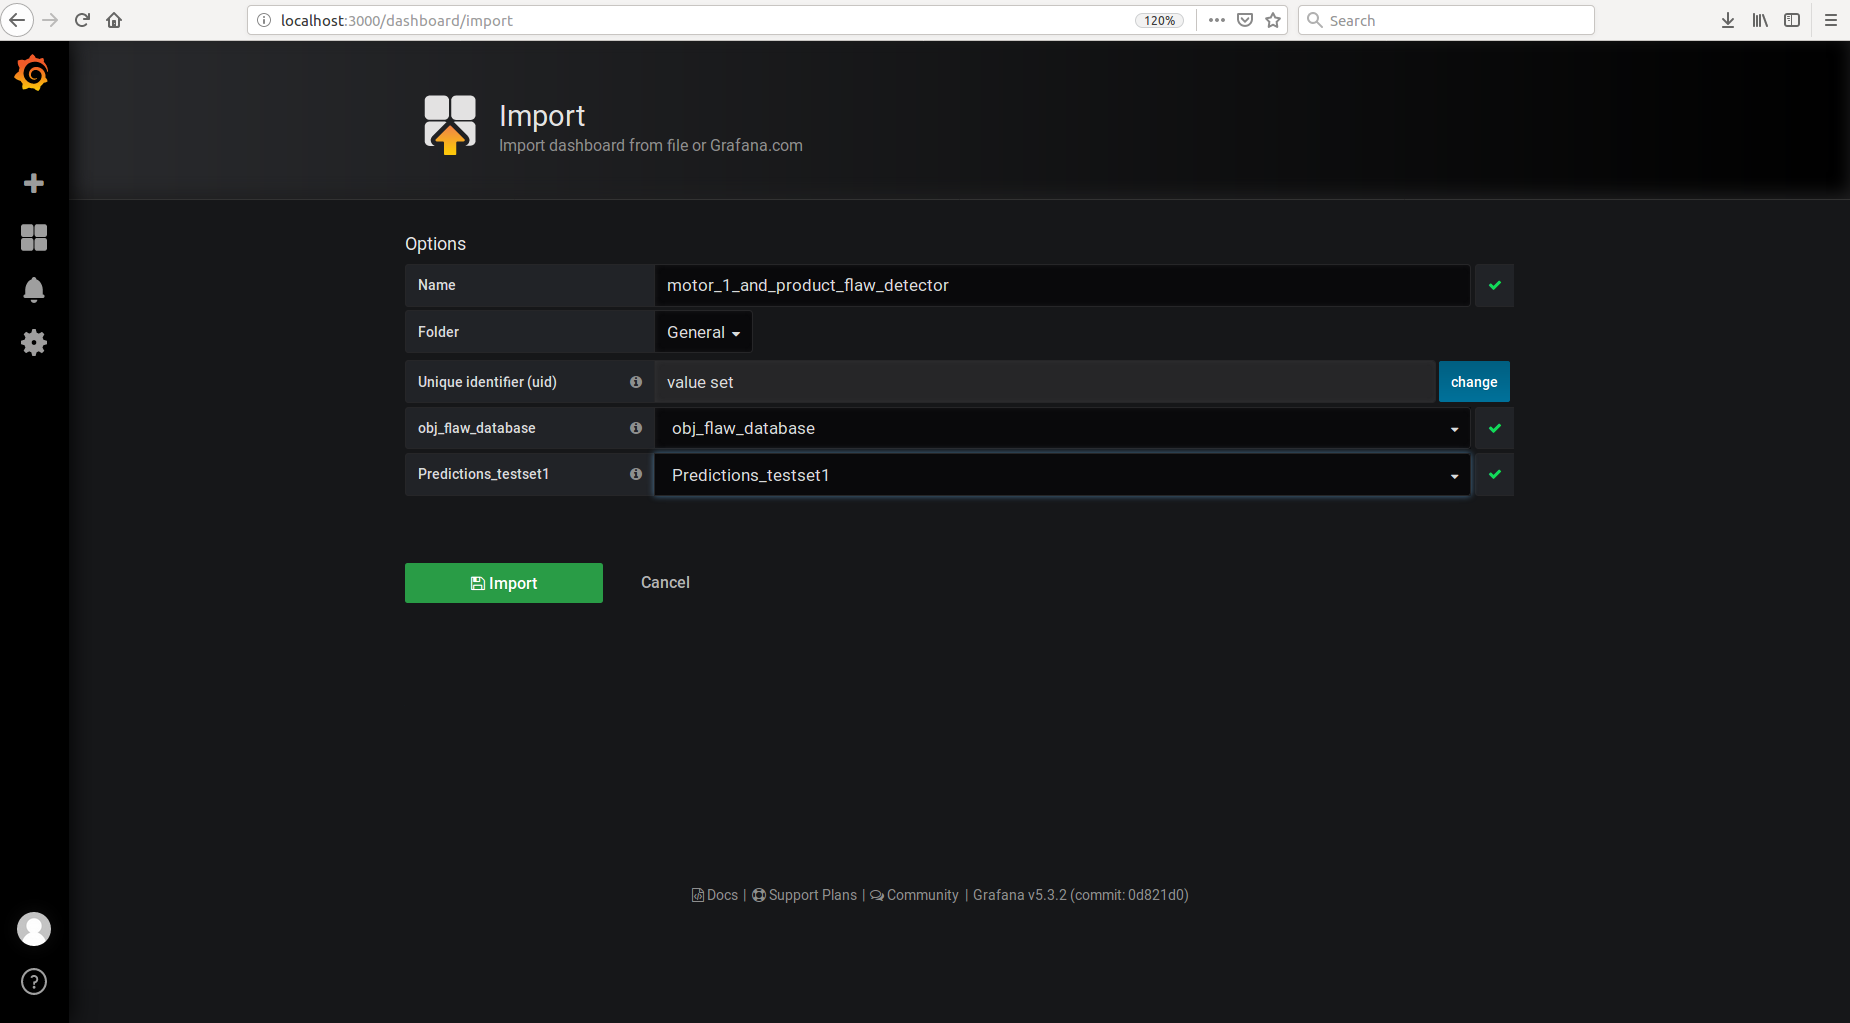Click the info icon beside Predictions_testset1 label
Screen dimensions: 1850x1023
[636, 474]
